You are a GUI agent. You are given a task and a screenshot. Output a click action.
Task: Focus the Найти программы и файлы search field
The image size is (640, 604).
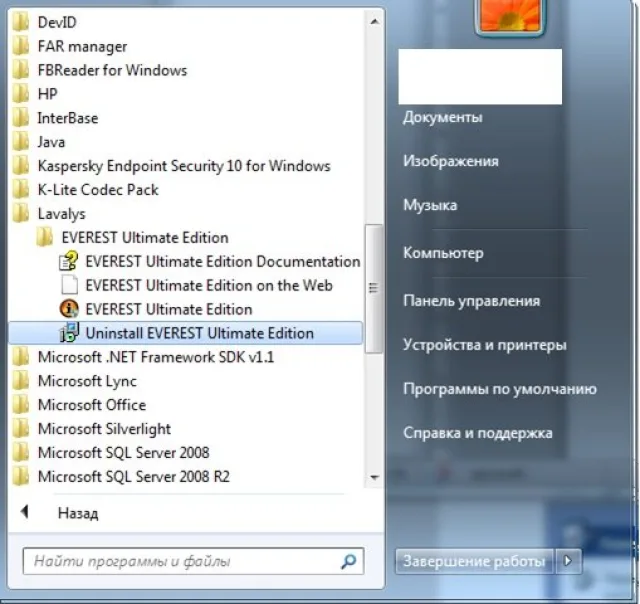(x=193, y=561)
